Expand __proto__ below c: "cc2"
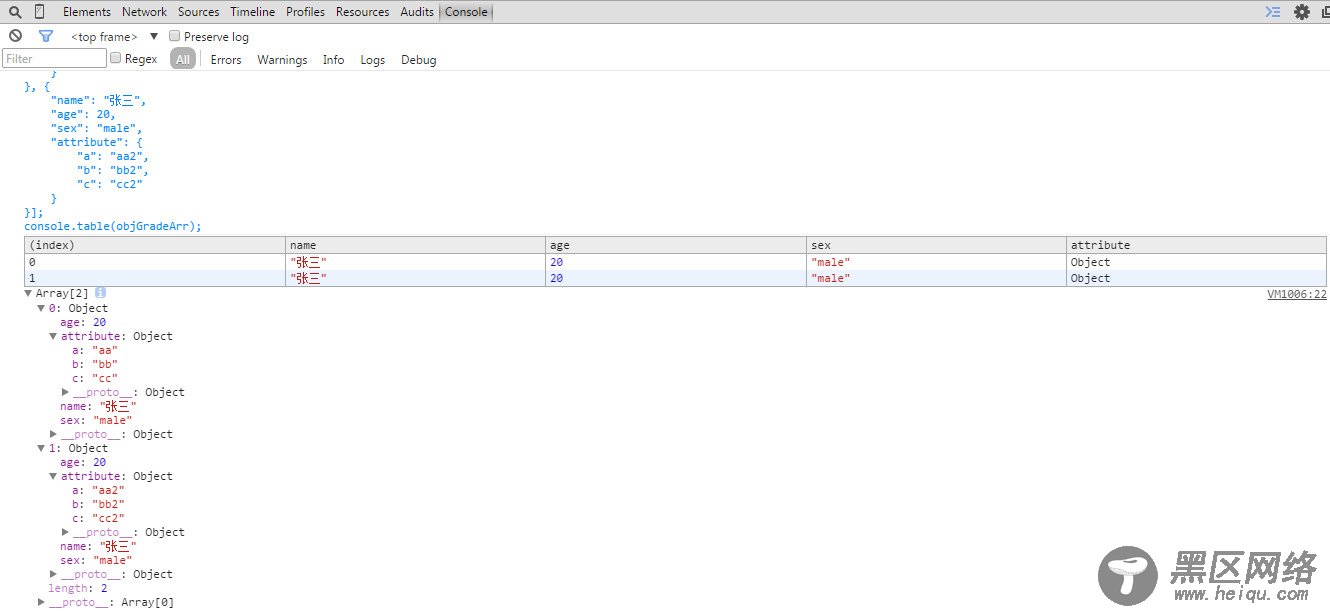1330x611 pixels. tap(65, 532)
